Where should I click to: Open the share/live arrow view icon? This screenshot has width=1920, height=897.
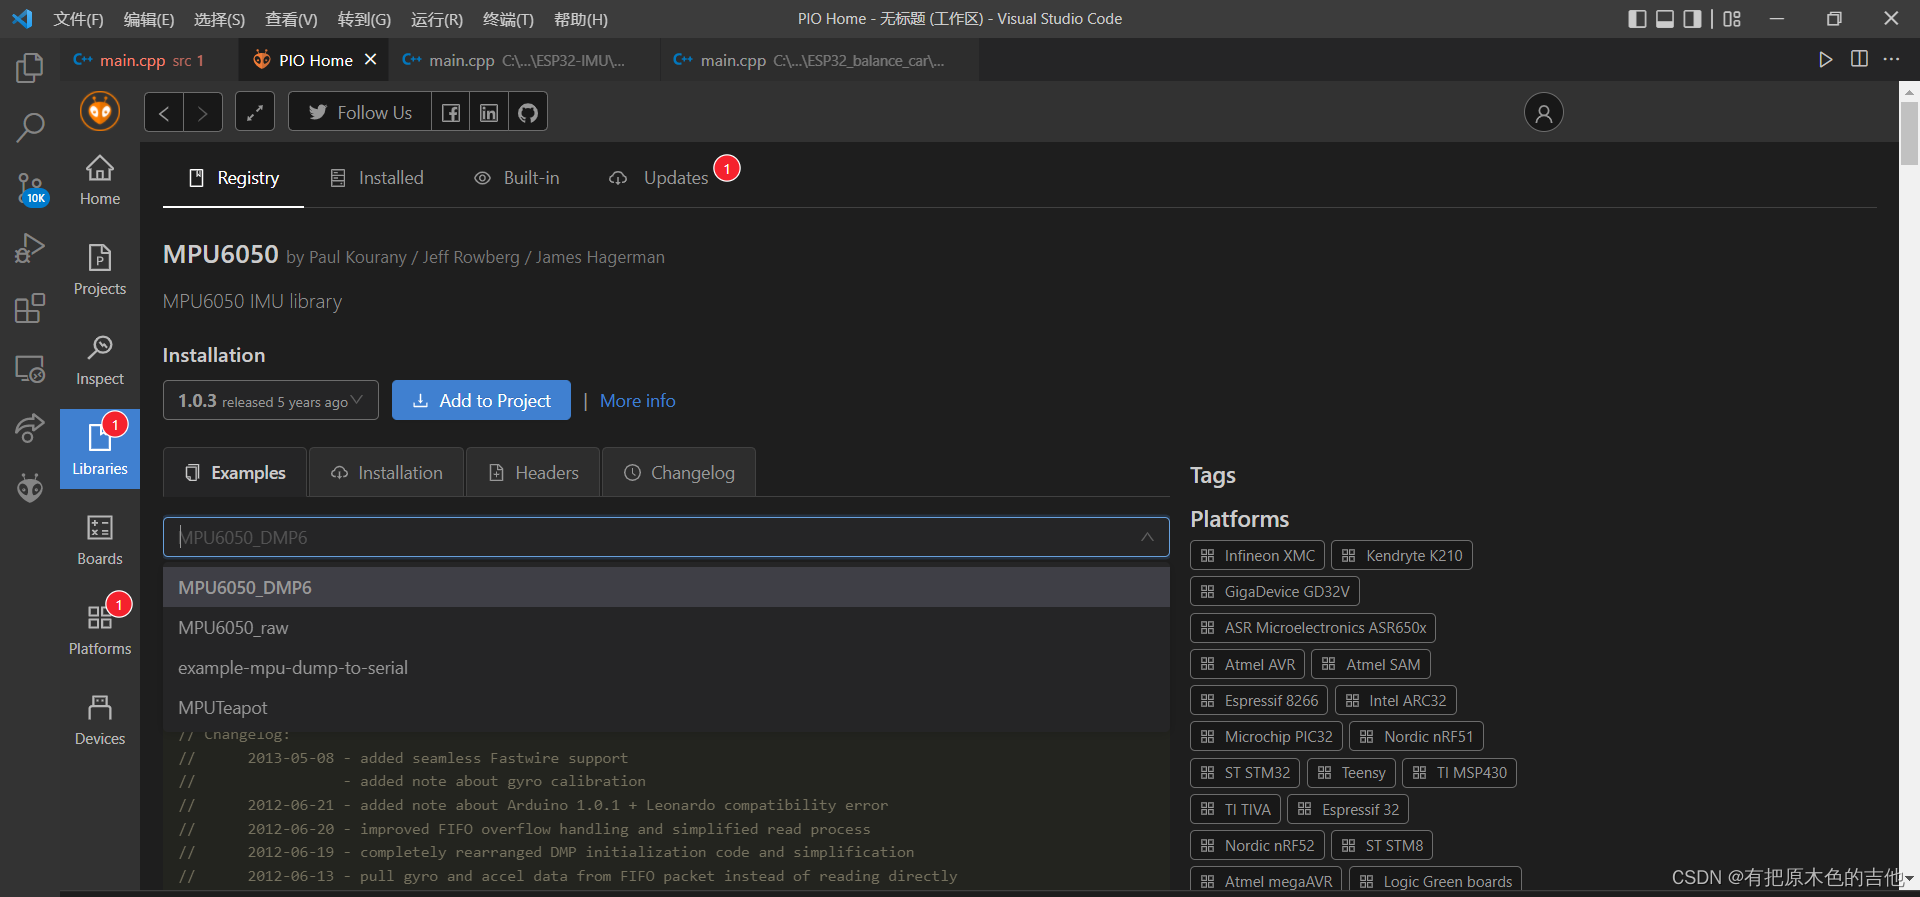[30, 428]
